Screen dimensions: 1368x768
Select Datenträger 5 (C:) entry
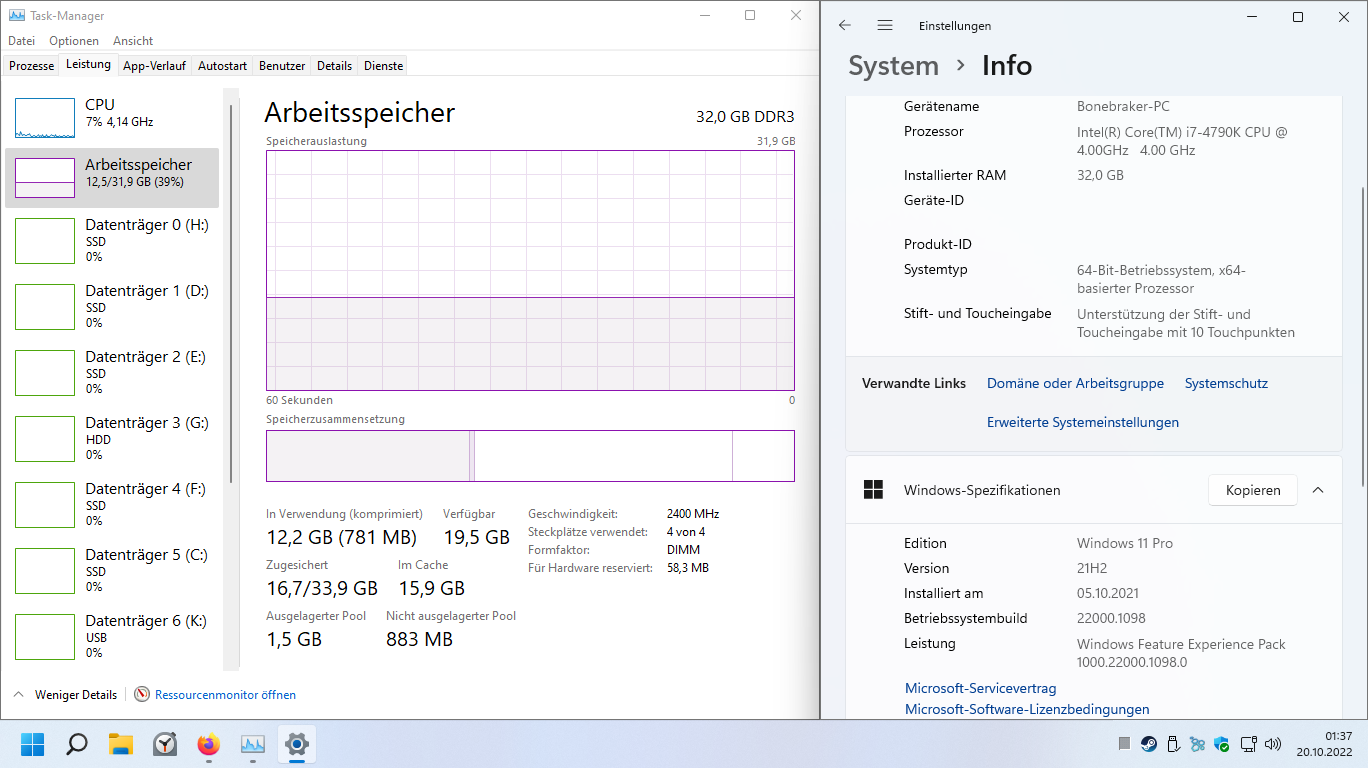point(112,570)
